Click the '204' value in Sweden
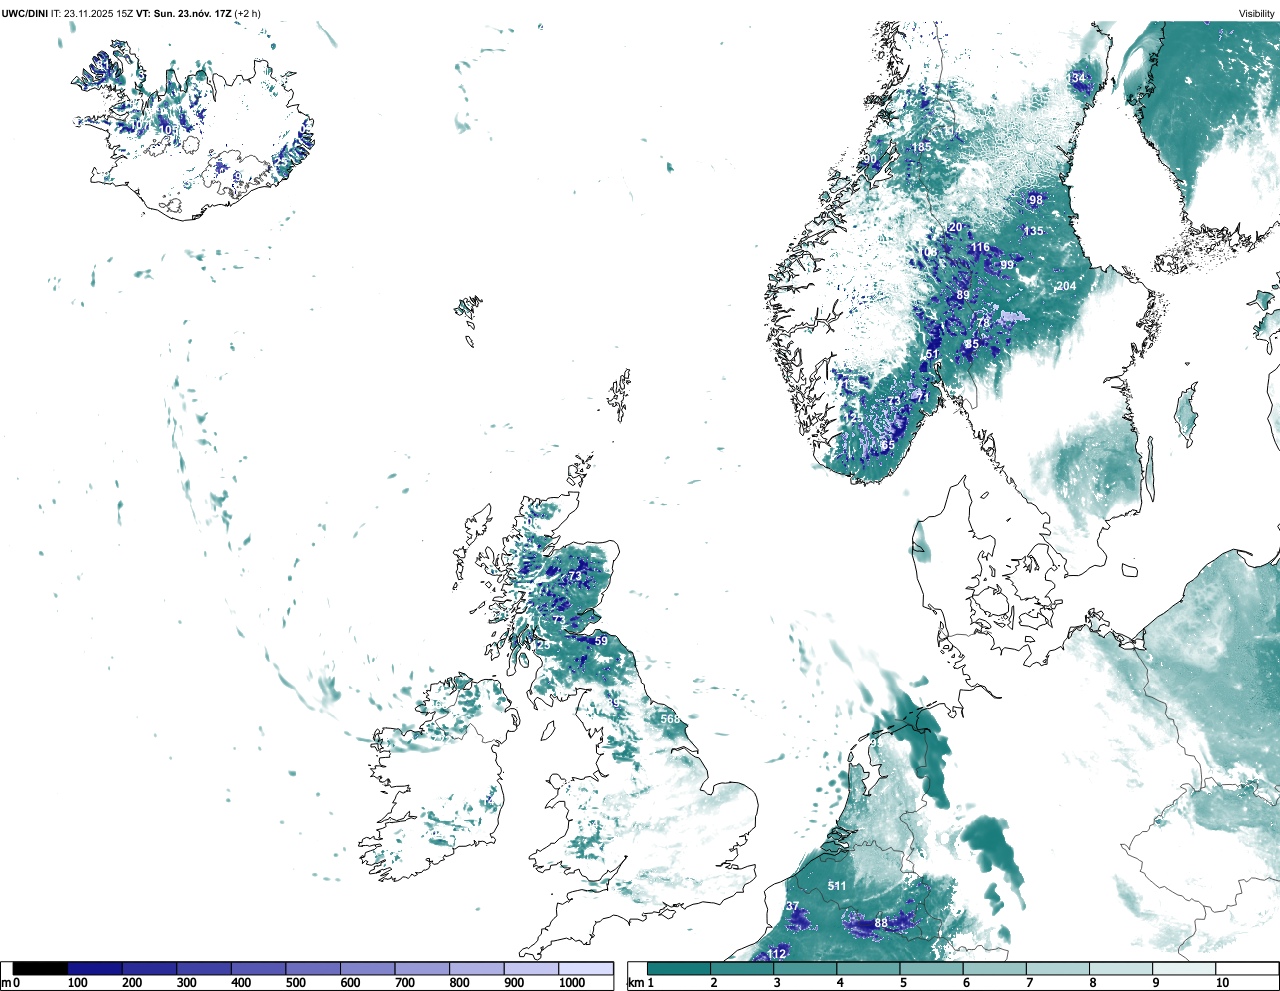This screenshot has height=991, width=1280. point(1066,286)
